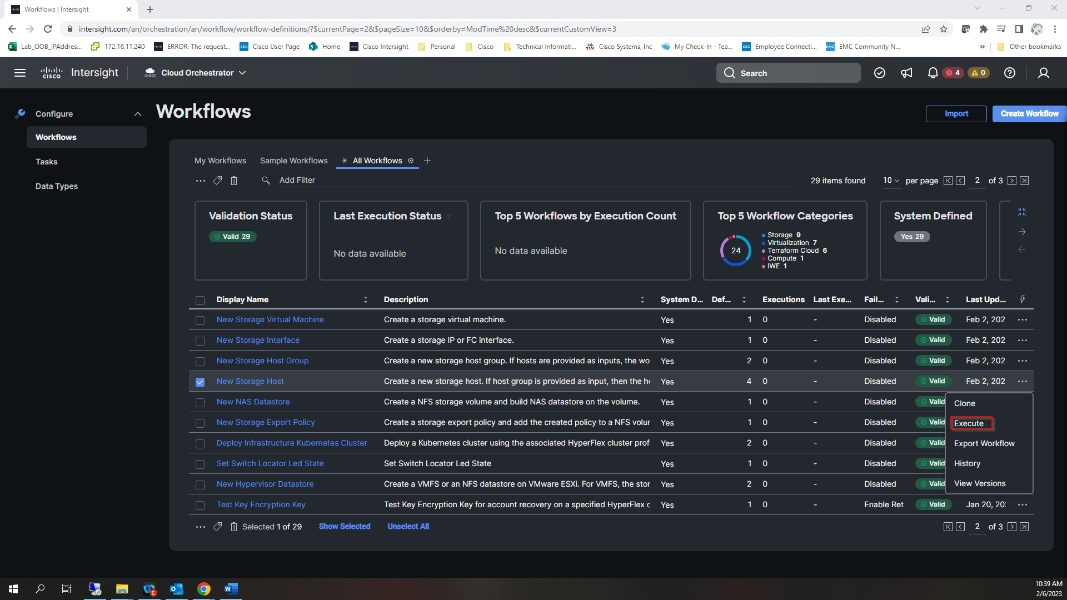Click the Intersight Search field
This screenshot has width=1067, height=600.
tap(788, 73)
